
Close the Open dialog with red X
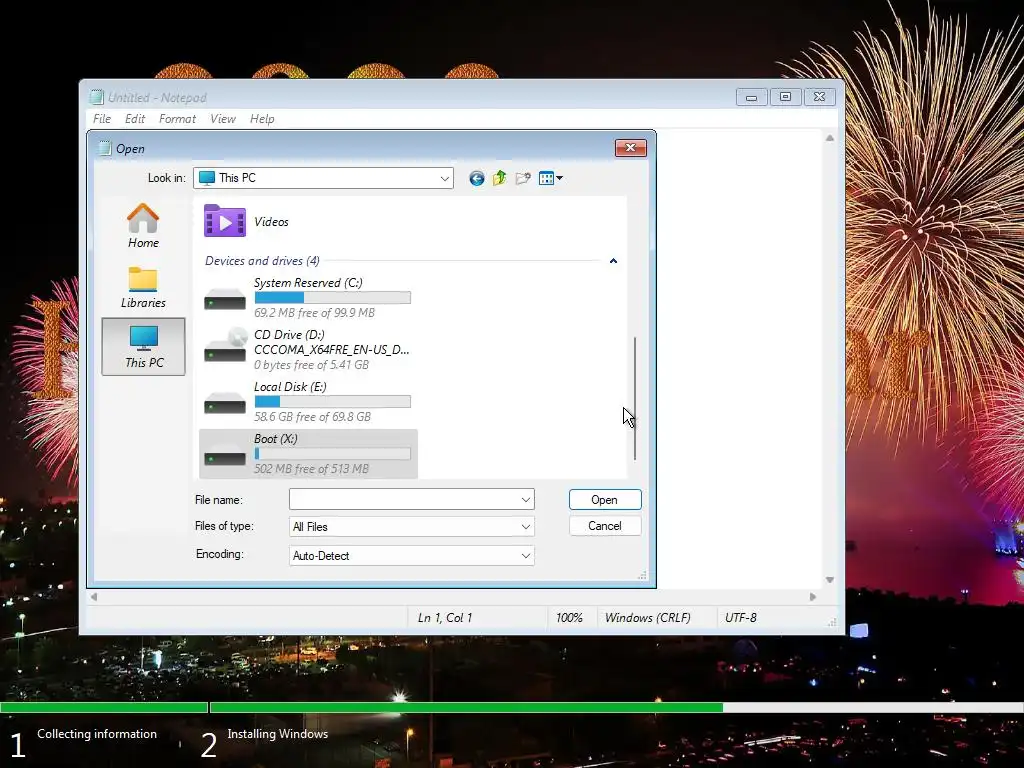pos(630,148)
